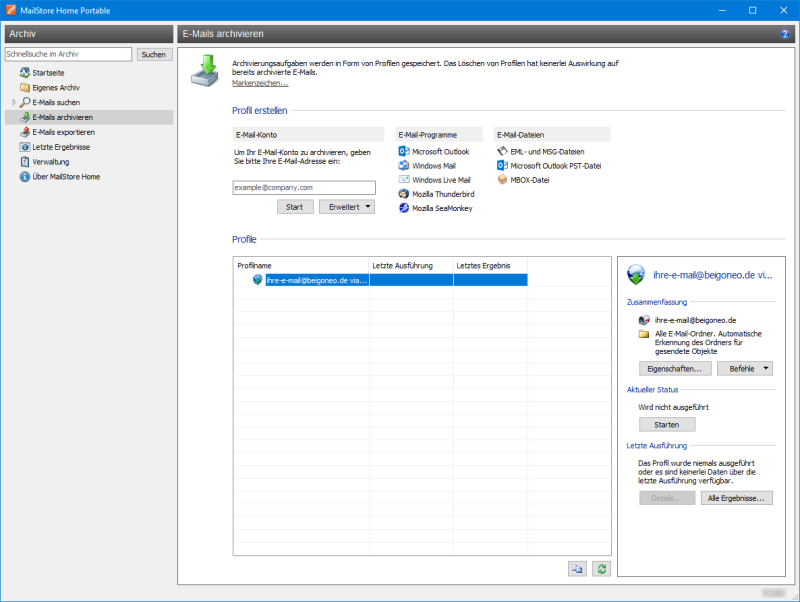
Task: Expand the E-Mails suchen tree node
Action: click(14, 103)
